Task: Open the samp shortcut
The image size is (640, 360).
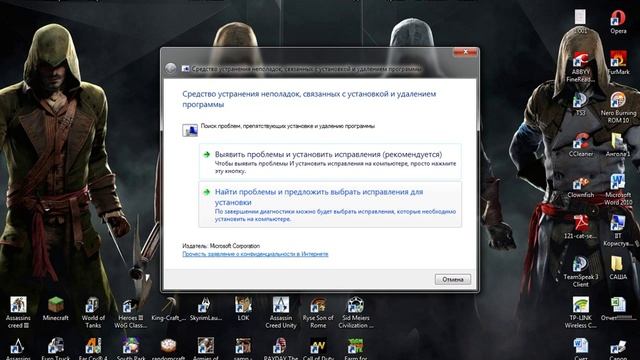Action: click(x=243, y=349)
